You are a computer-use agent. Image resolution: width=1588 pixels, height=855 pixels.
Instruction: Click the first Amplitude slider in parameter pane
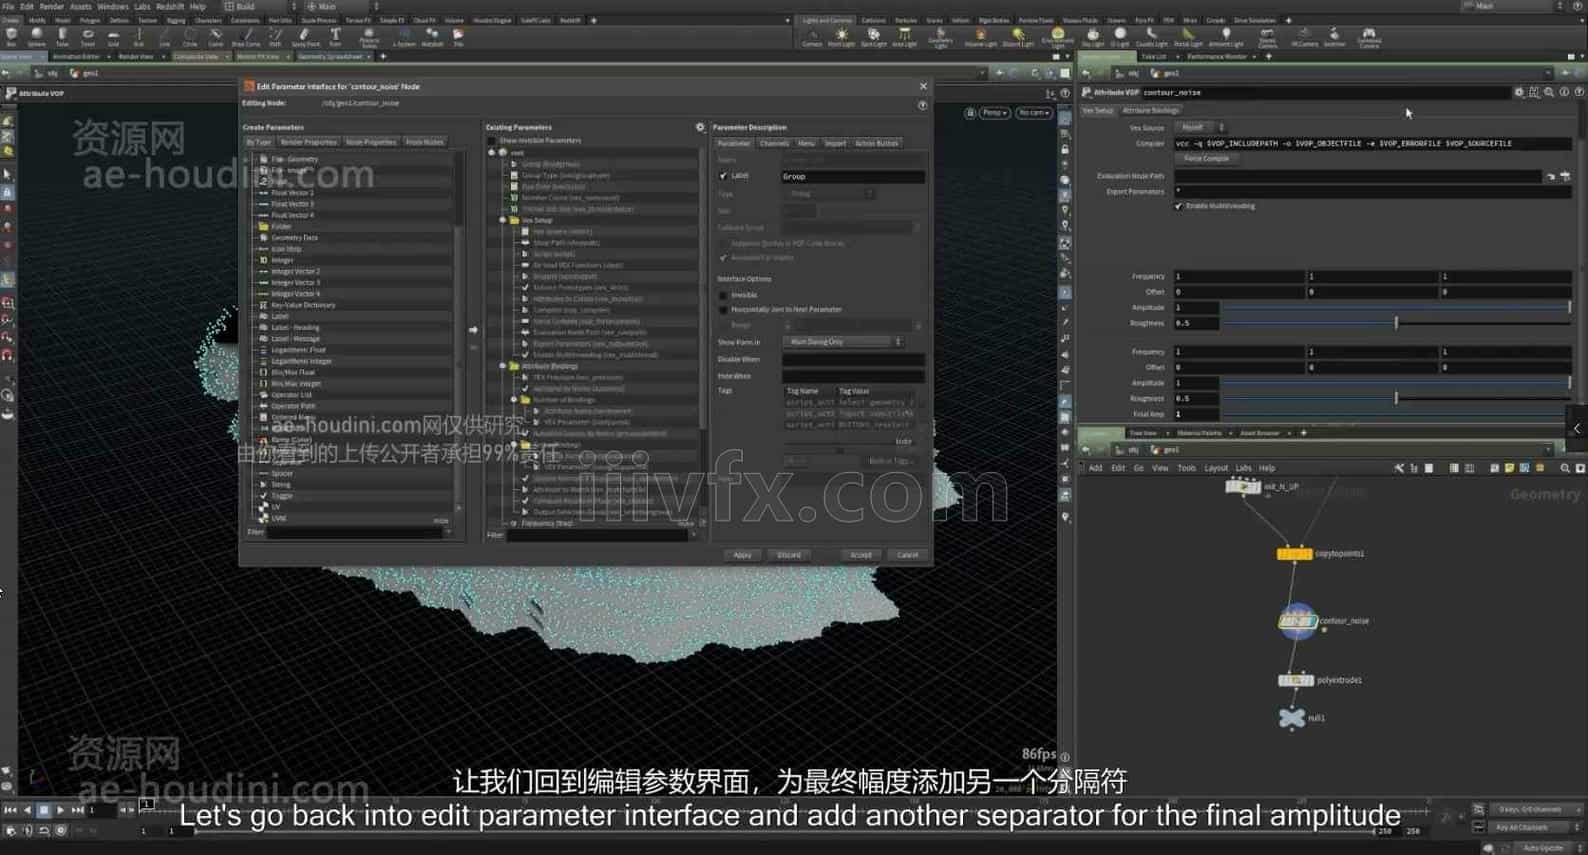tap(1395, 307)
